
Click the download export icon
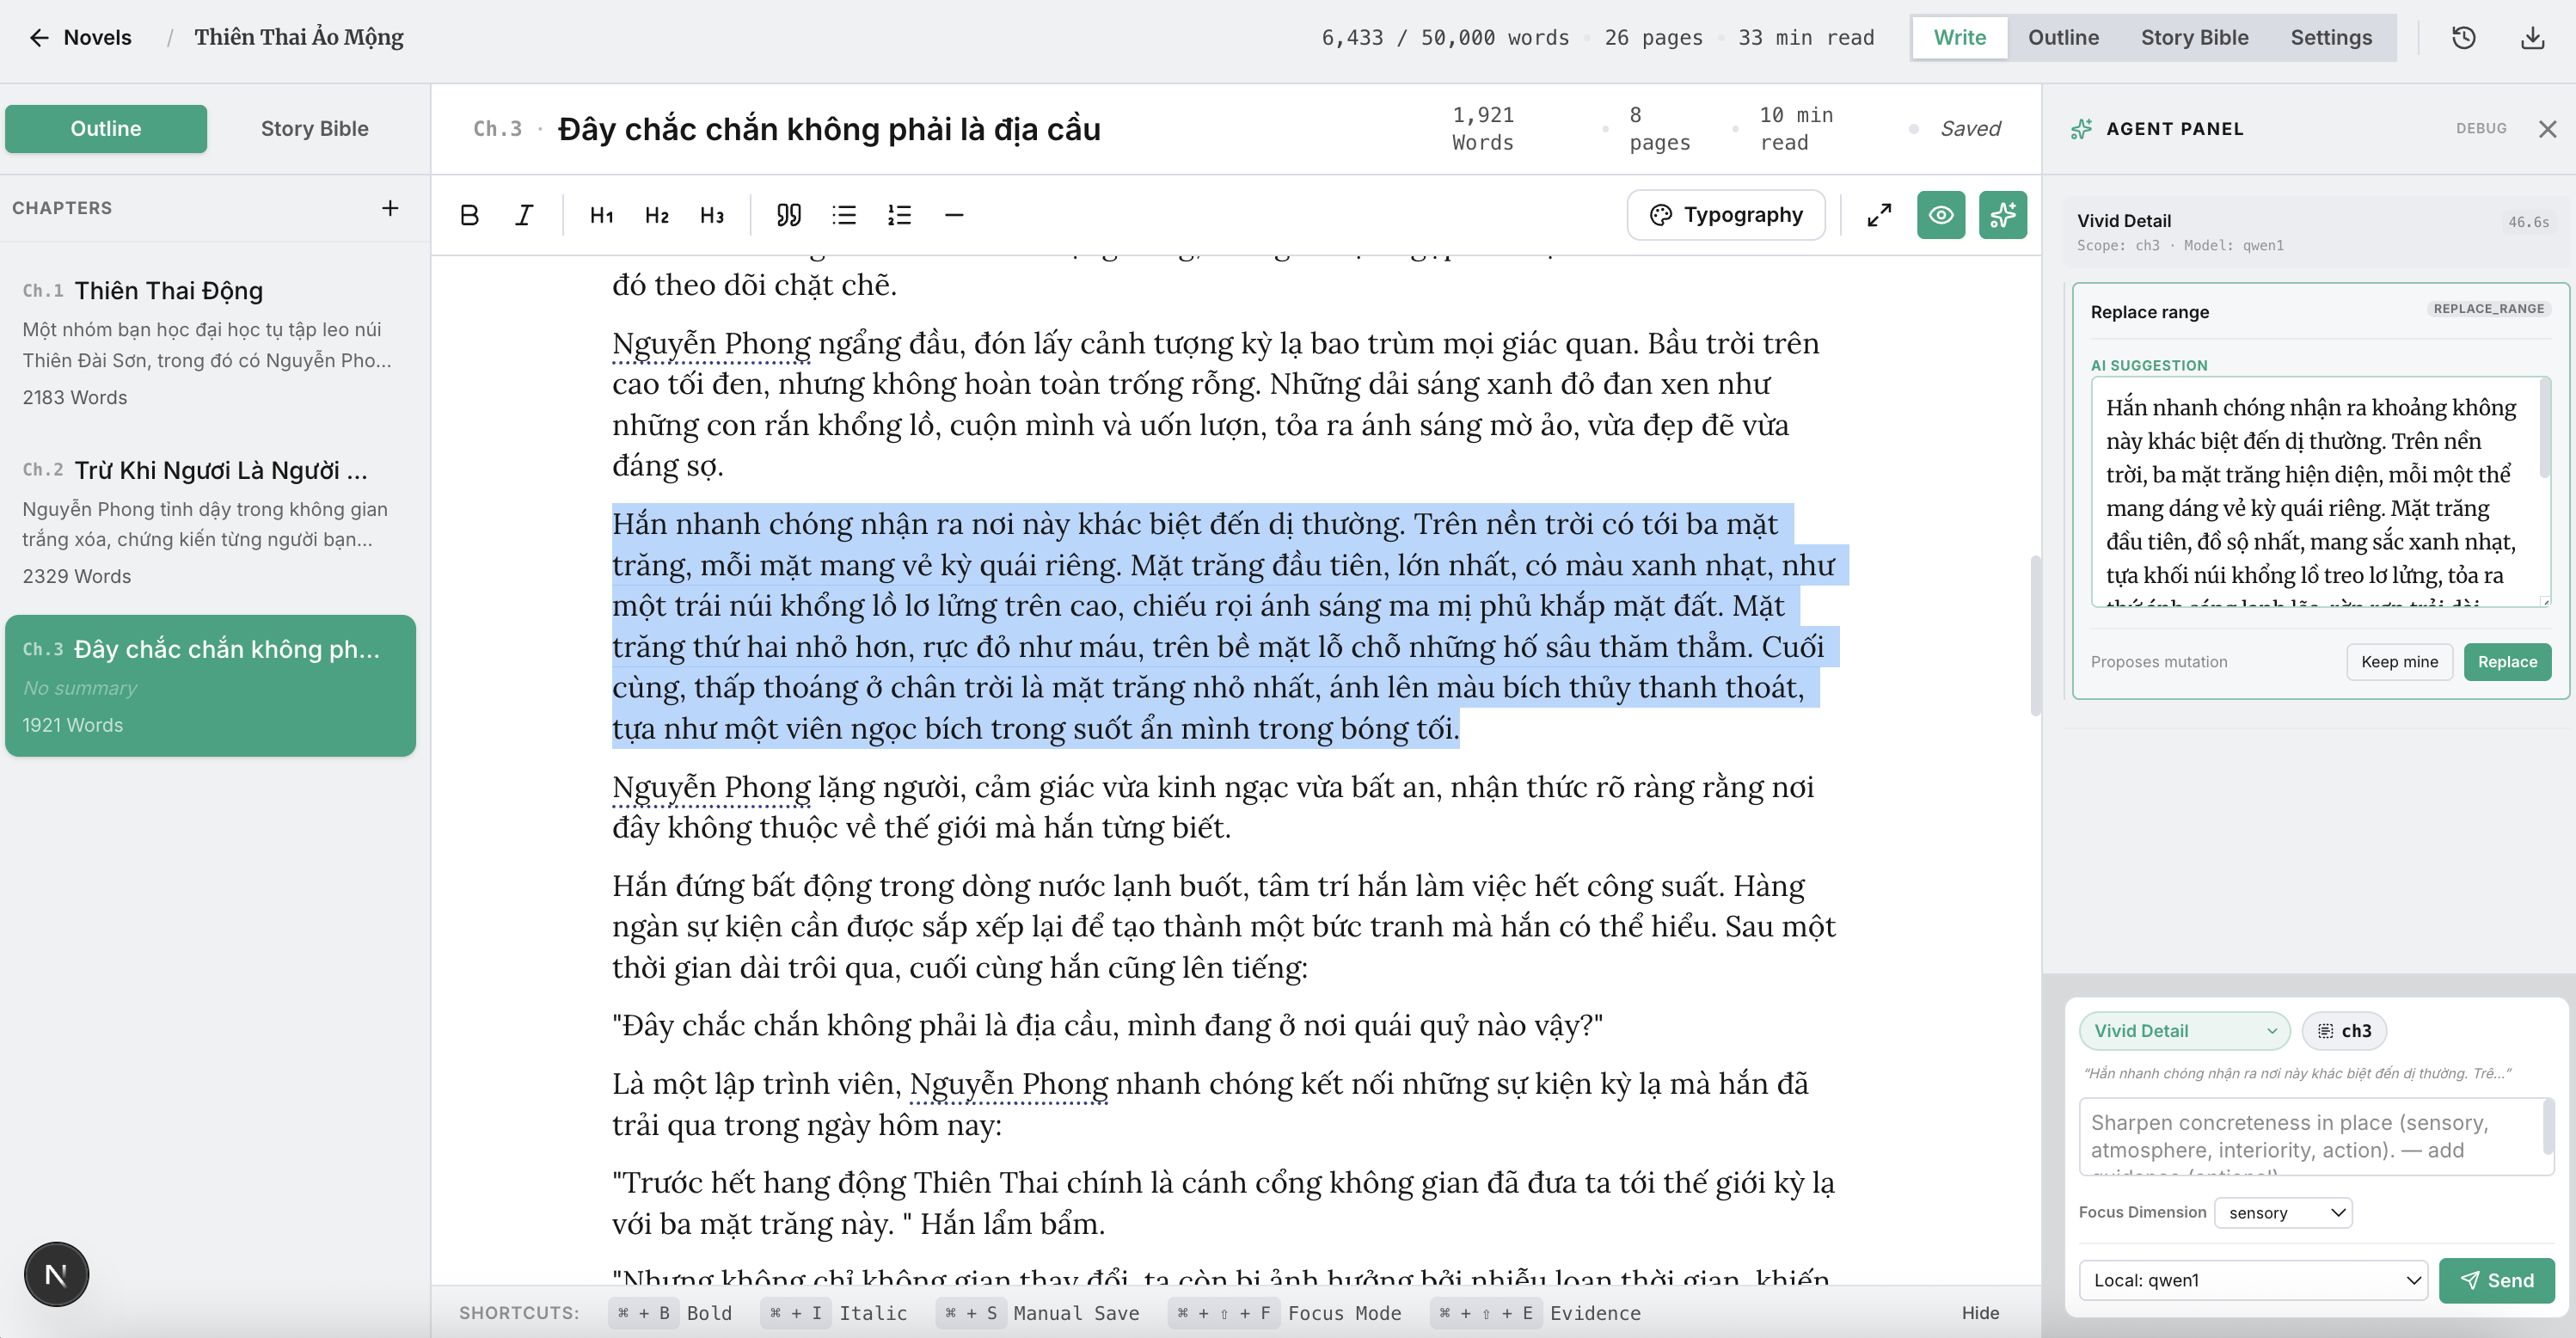pyautogui.click(x=2533, y=38)
